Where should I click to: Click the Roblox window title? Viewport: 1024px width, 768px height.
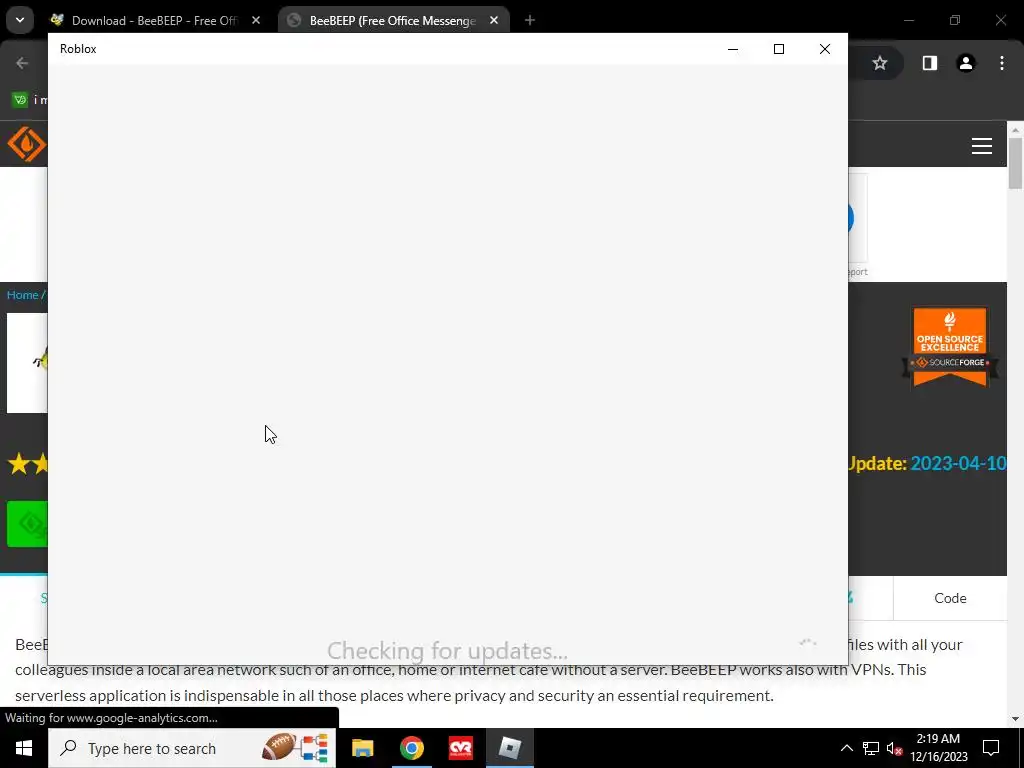pyautogui.click(x=78, y=49)
